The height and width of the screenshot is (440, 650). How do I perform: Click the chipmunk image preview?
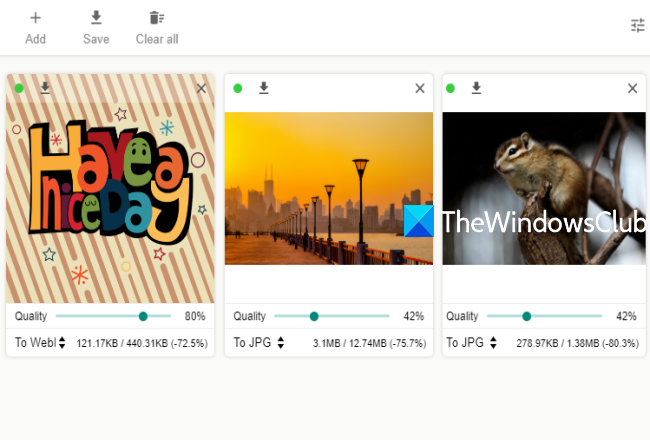[544, 188]
